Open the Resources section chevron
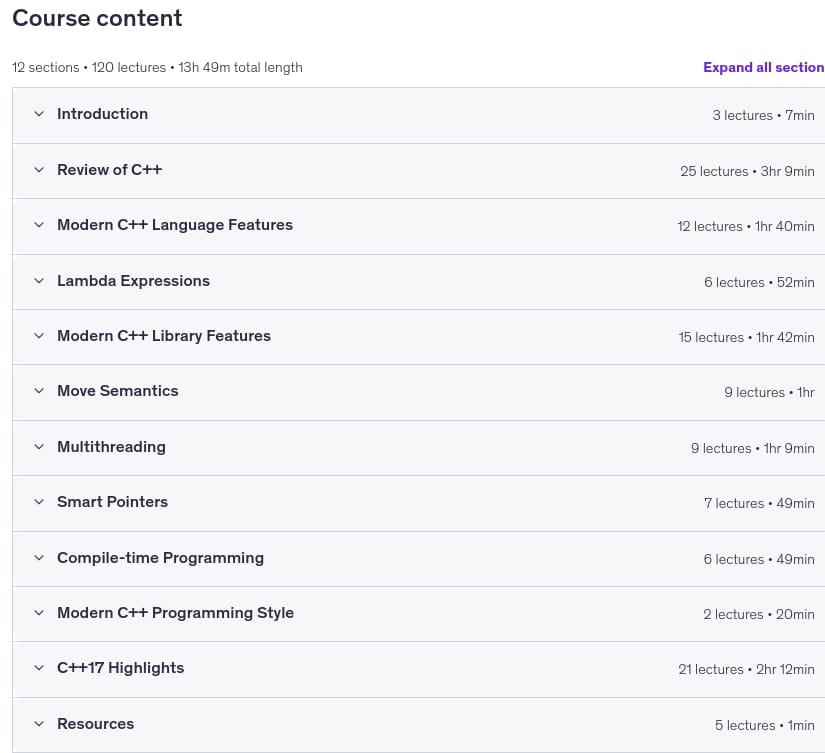This screenshot has height=753, width=825. pos(39,724)
